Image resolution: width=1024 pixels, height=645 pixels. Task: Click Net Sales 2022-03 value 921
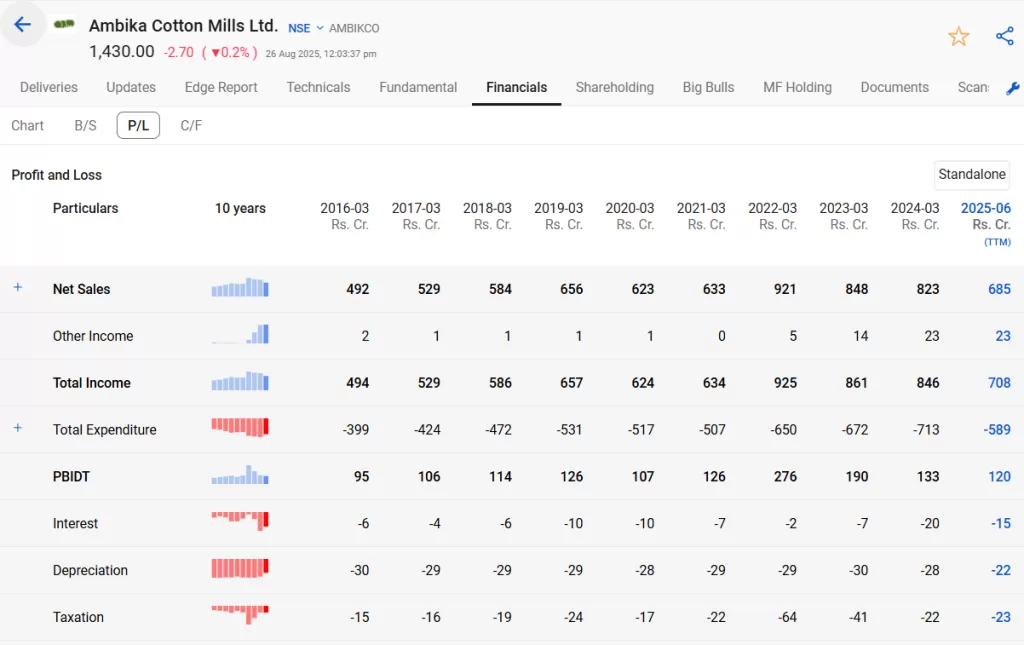pyautogui.click(x=785, y=289)
